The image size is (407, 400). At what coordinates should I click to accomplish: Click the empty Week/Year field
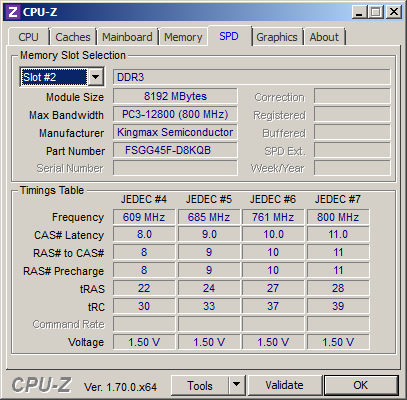(x=352, y=168)
